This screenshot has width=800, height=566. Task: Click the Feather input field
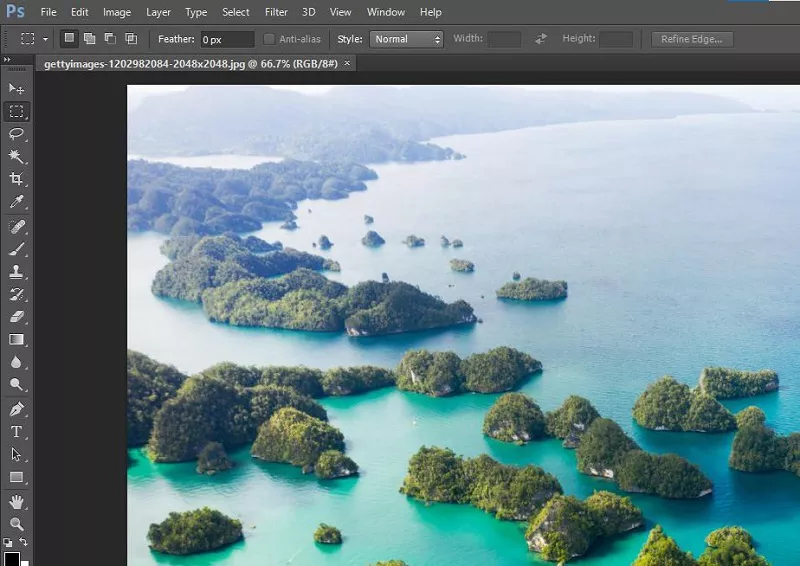pos(226,39)
